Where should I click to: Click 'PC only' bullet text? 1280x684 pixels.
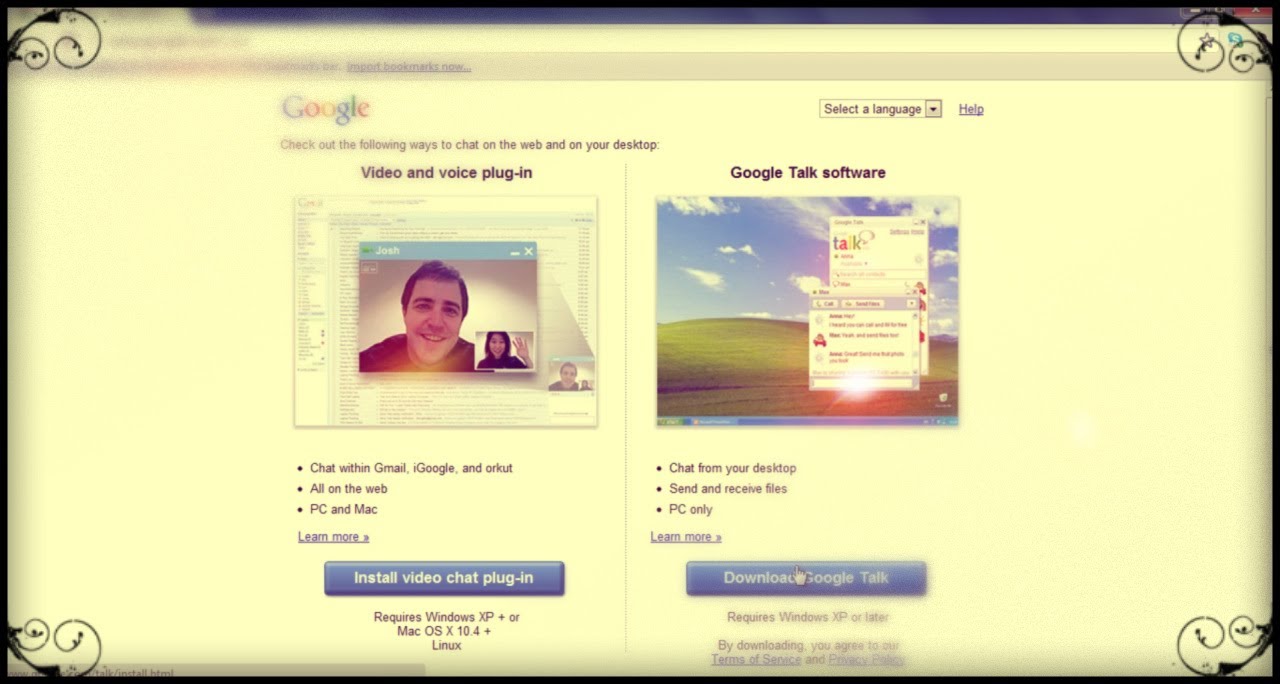click(x=691, y=510)
